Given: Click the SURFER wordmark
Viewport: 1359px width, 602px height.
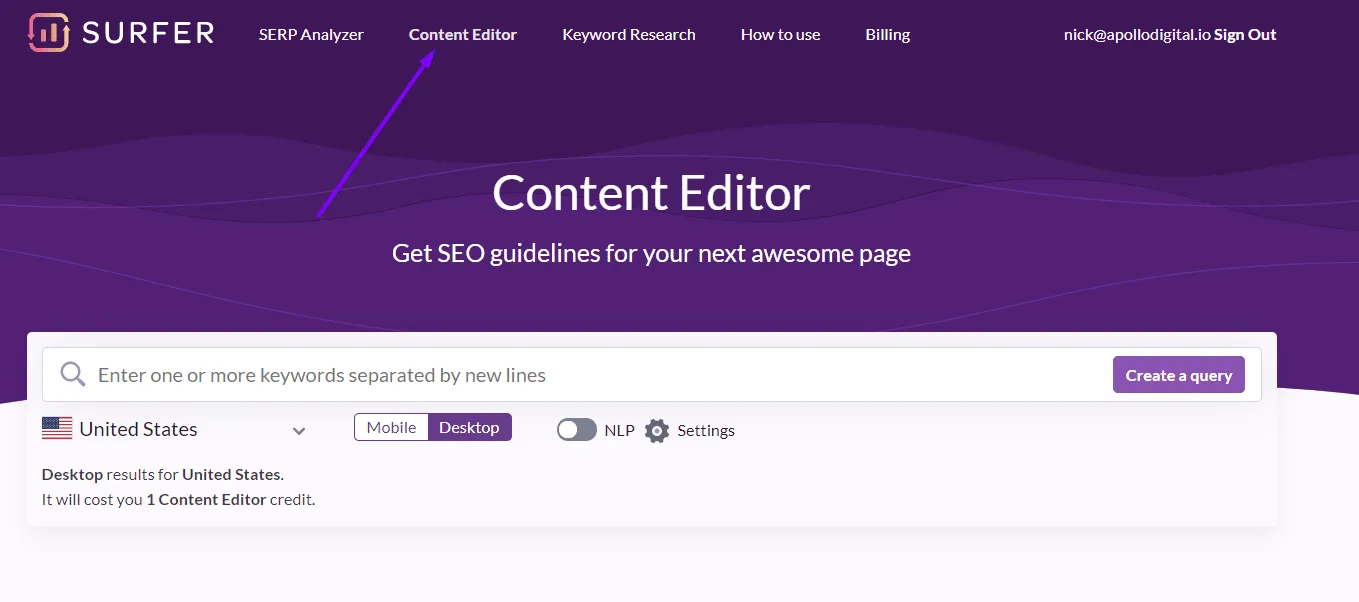Looking at the screenshot, I should [x=148, y=33].
